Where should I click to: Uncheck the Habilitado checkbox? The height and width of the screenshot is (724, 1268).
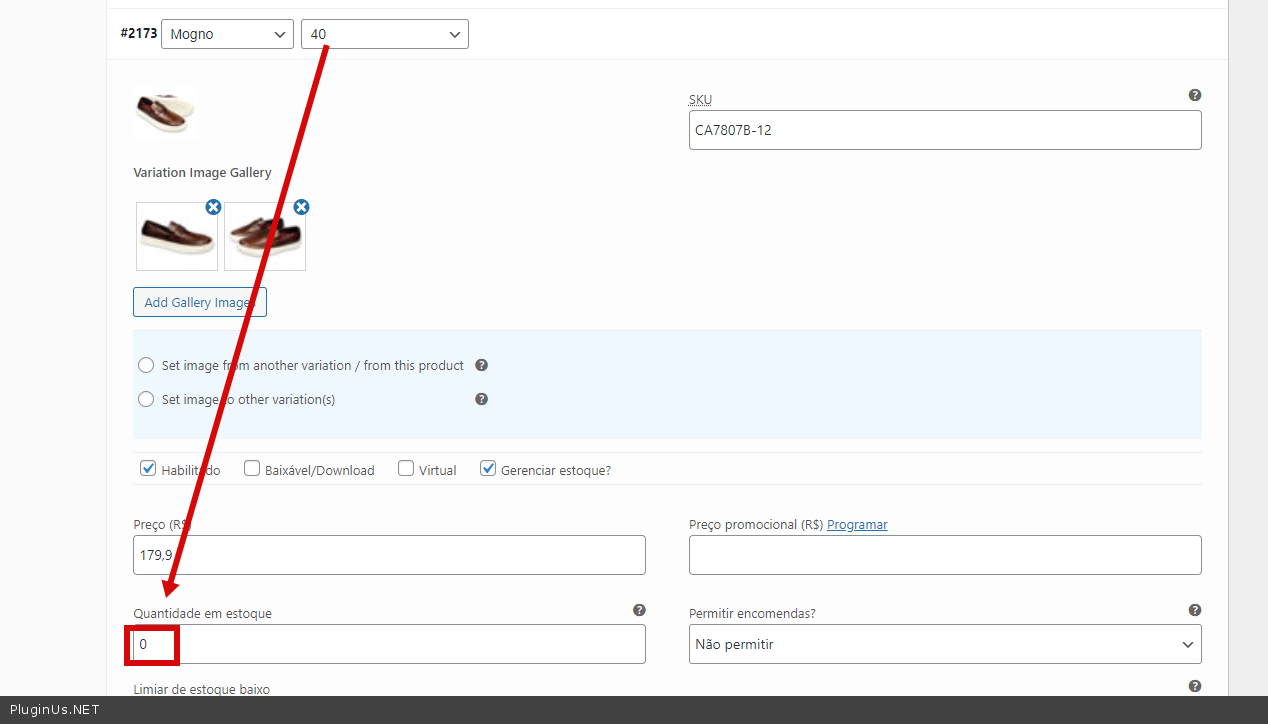click(149, 468)
